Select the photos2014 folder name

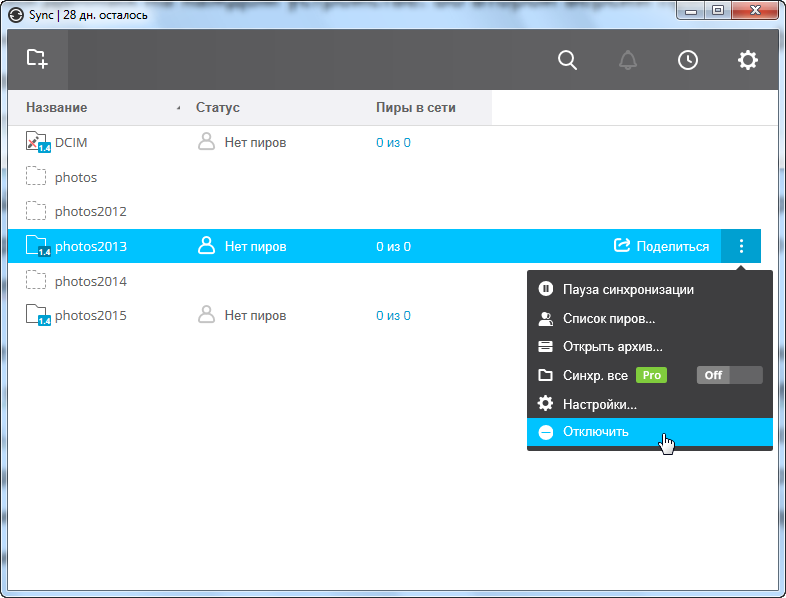click(91, 281)
